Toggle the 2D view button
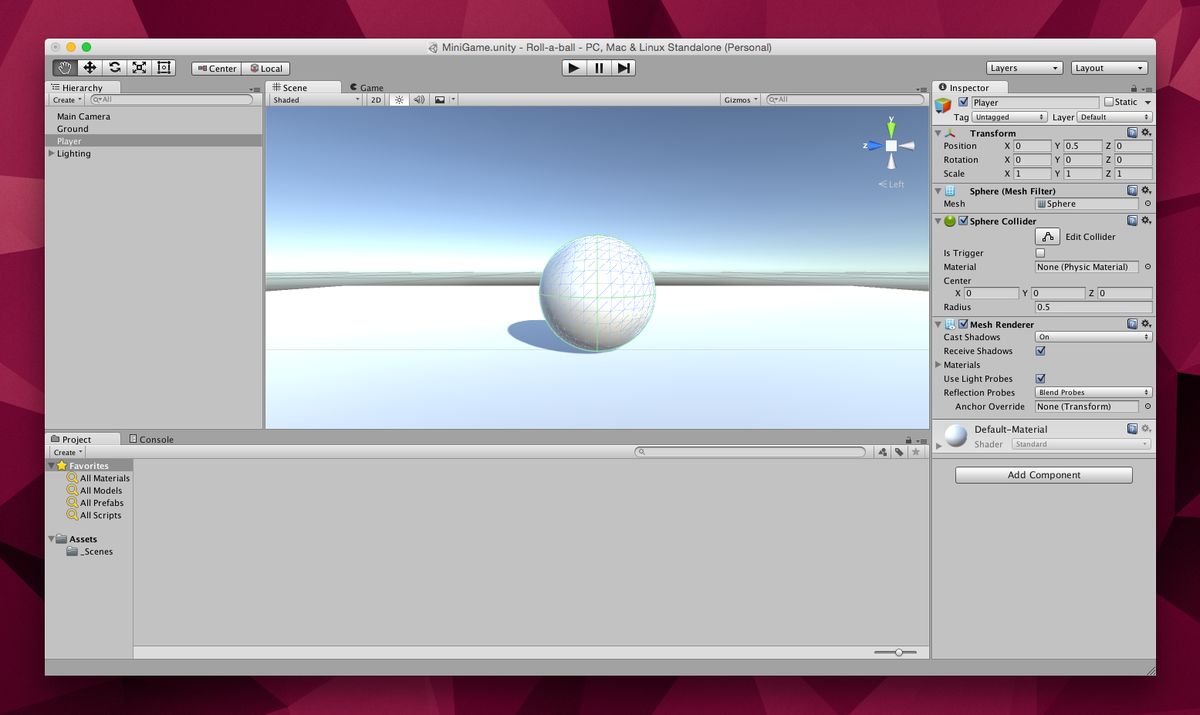1200x715 pixels. click(x=376, y=100)
